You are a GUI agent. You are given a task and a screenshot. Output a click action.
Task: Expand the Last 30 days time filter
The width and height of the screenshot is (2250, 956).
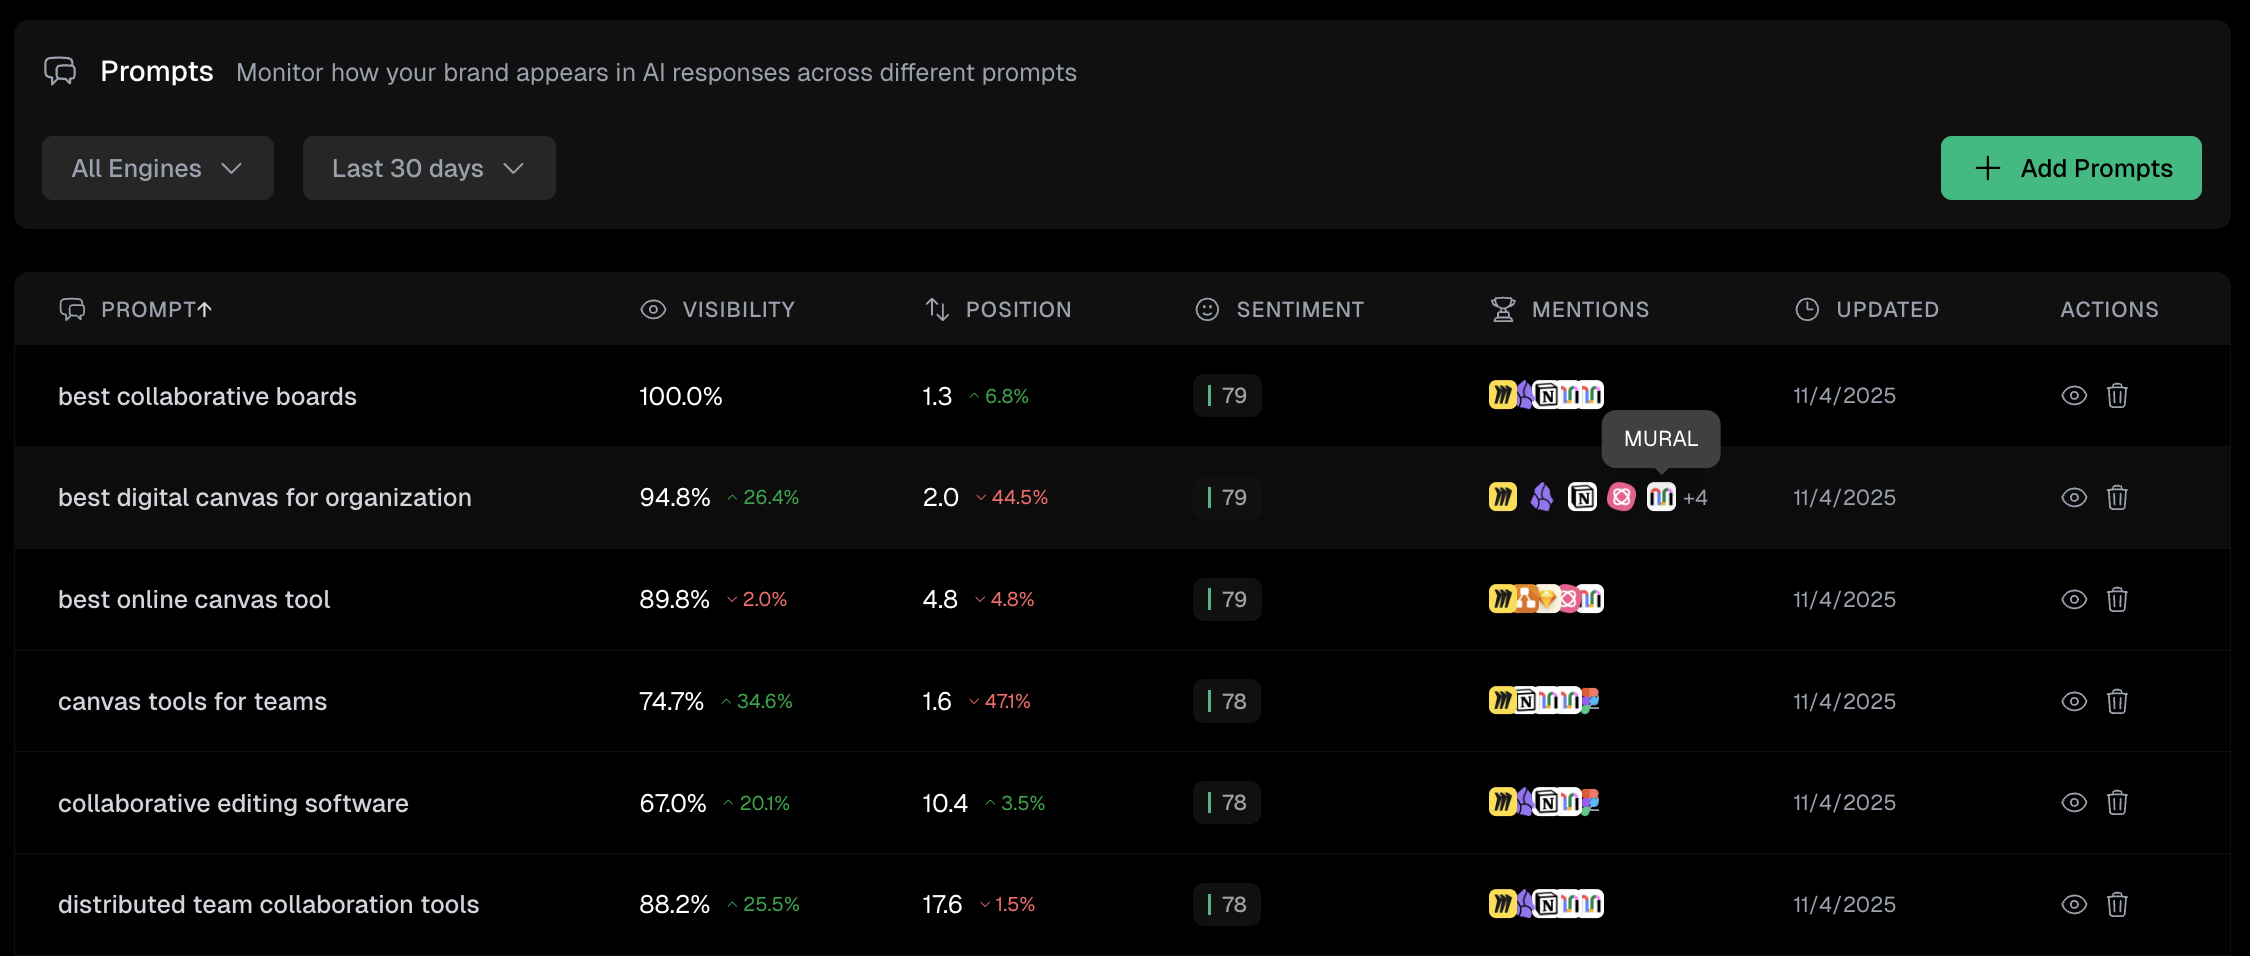click(x=429, y=168)
